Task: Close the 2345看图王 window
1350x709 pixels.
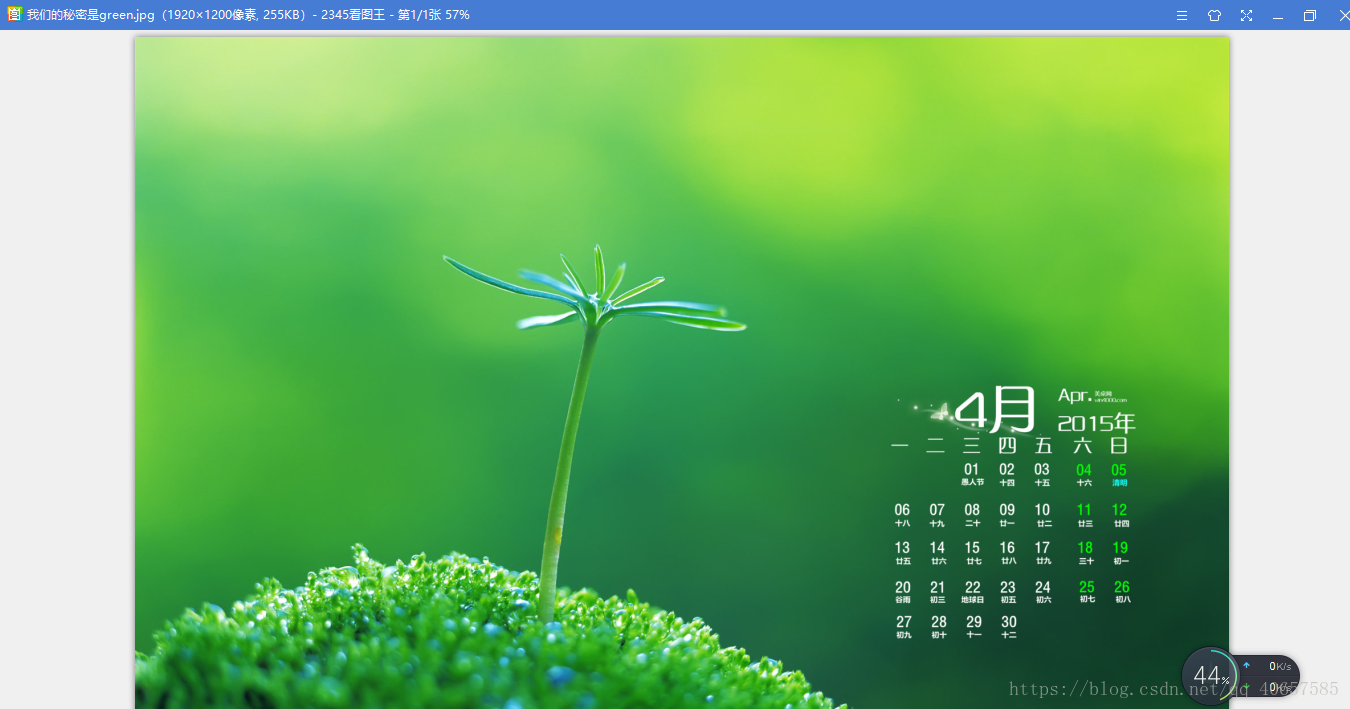Action: (x=1343, y=15)
